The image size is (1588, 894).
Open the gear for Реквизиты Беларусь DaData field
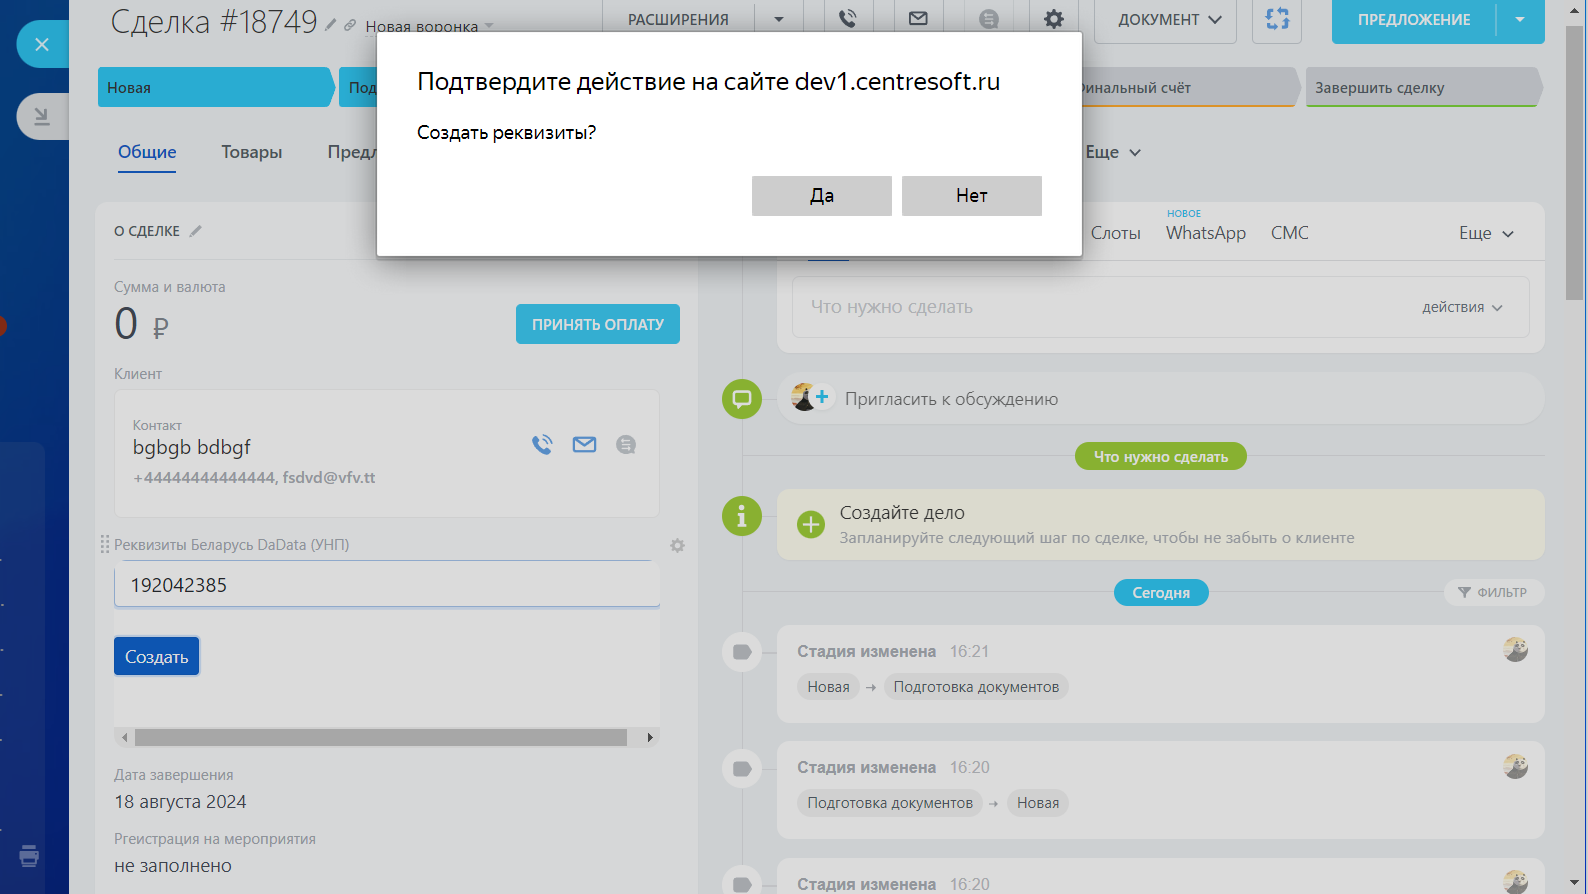pos(678,545)
